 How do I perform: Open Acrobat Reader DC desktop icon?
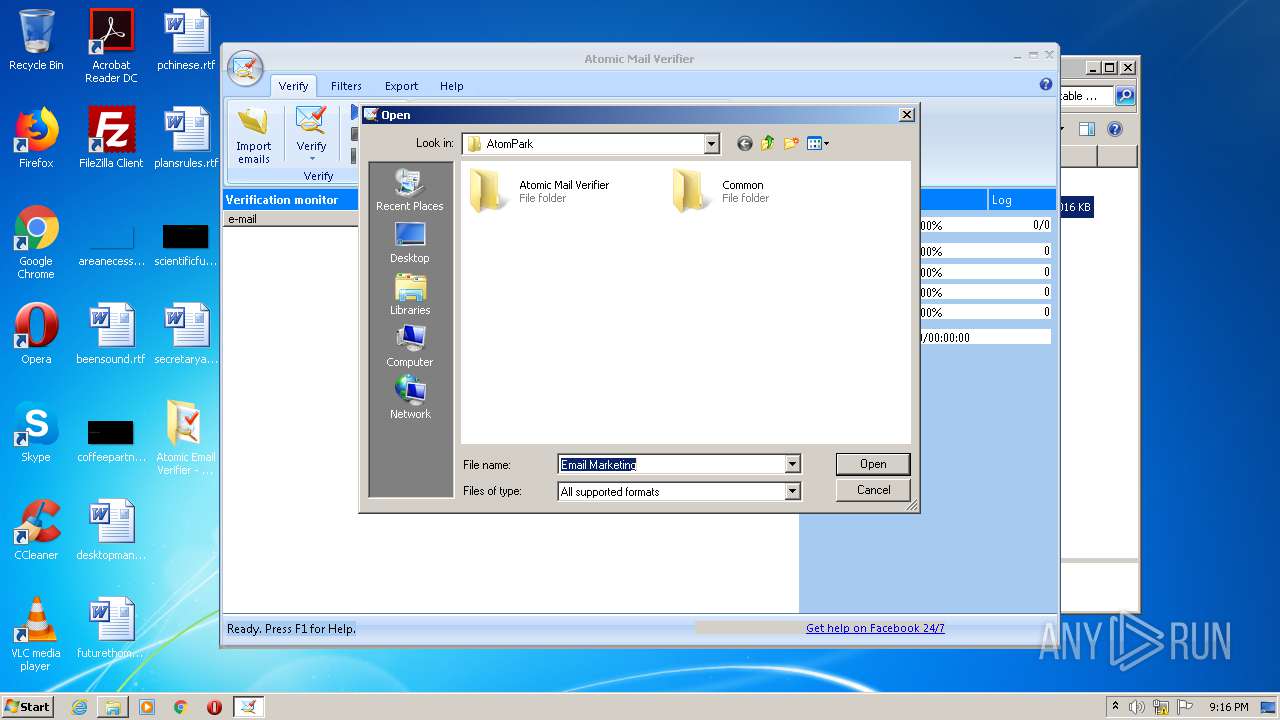click(x=111, y=46)
